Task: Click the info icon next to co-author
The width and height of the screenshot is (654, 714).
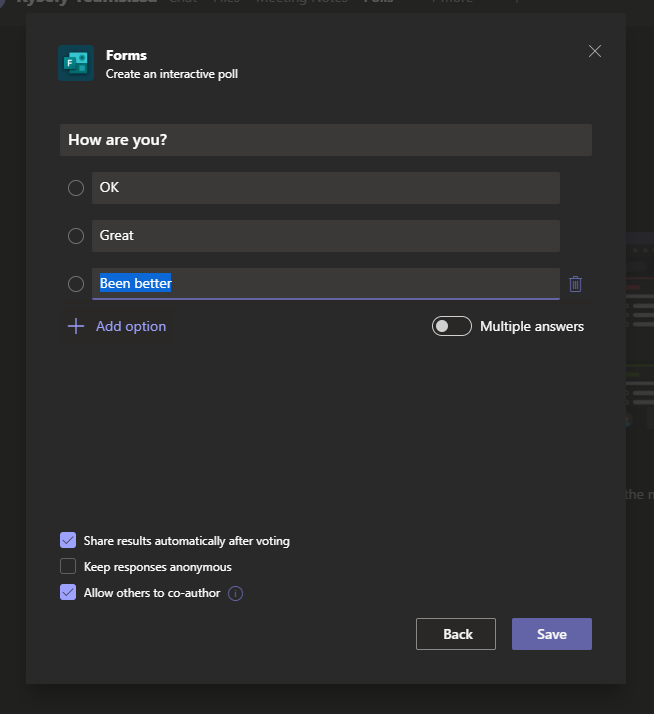Action: tap(236, 593)
